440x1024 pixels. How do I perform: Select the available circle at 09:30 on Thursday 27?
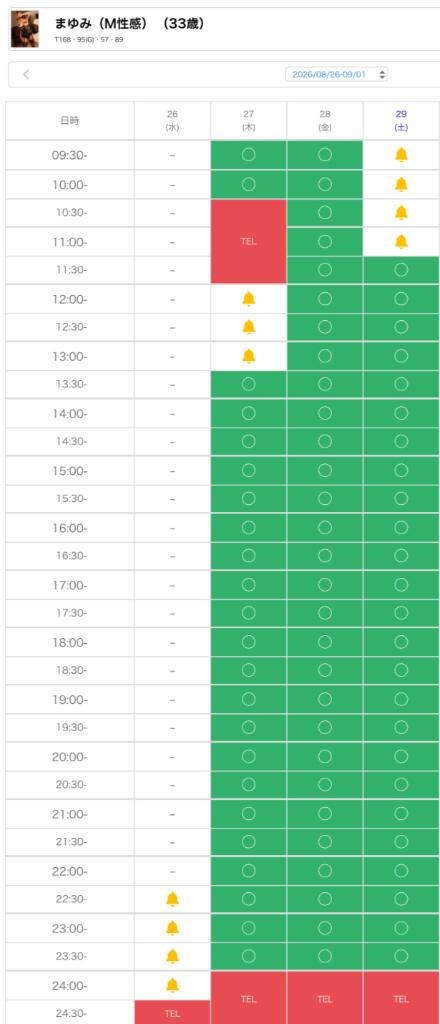[x=248, y=155]
